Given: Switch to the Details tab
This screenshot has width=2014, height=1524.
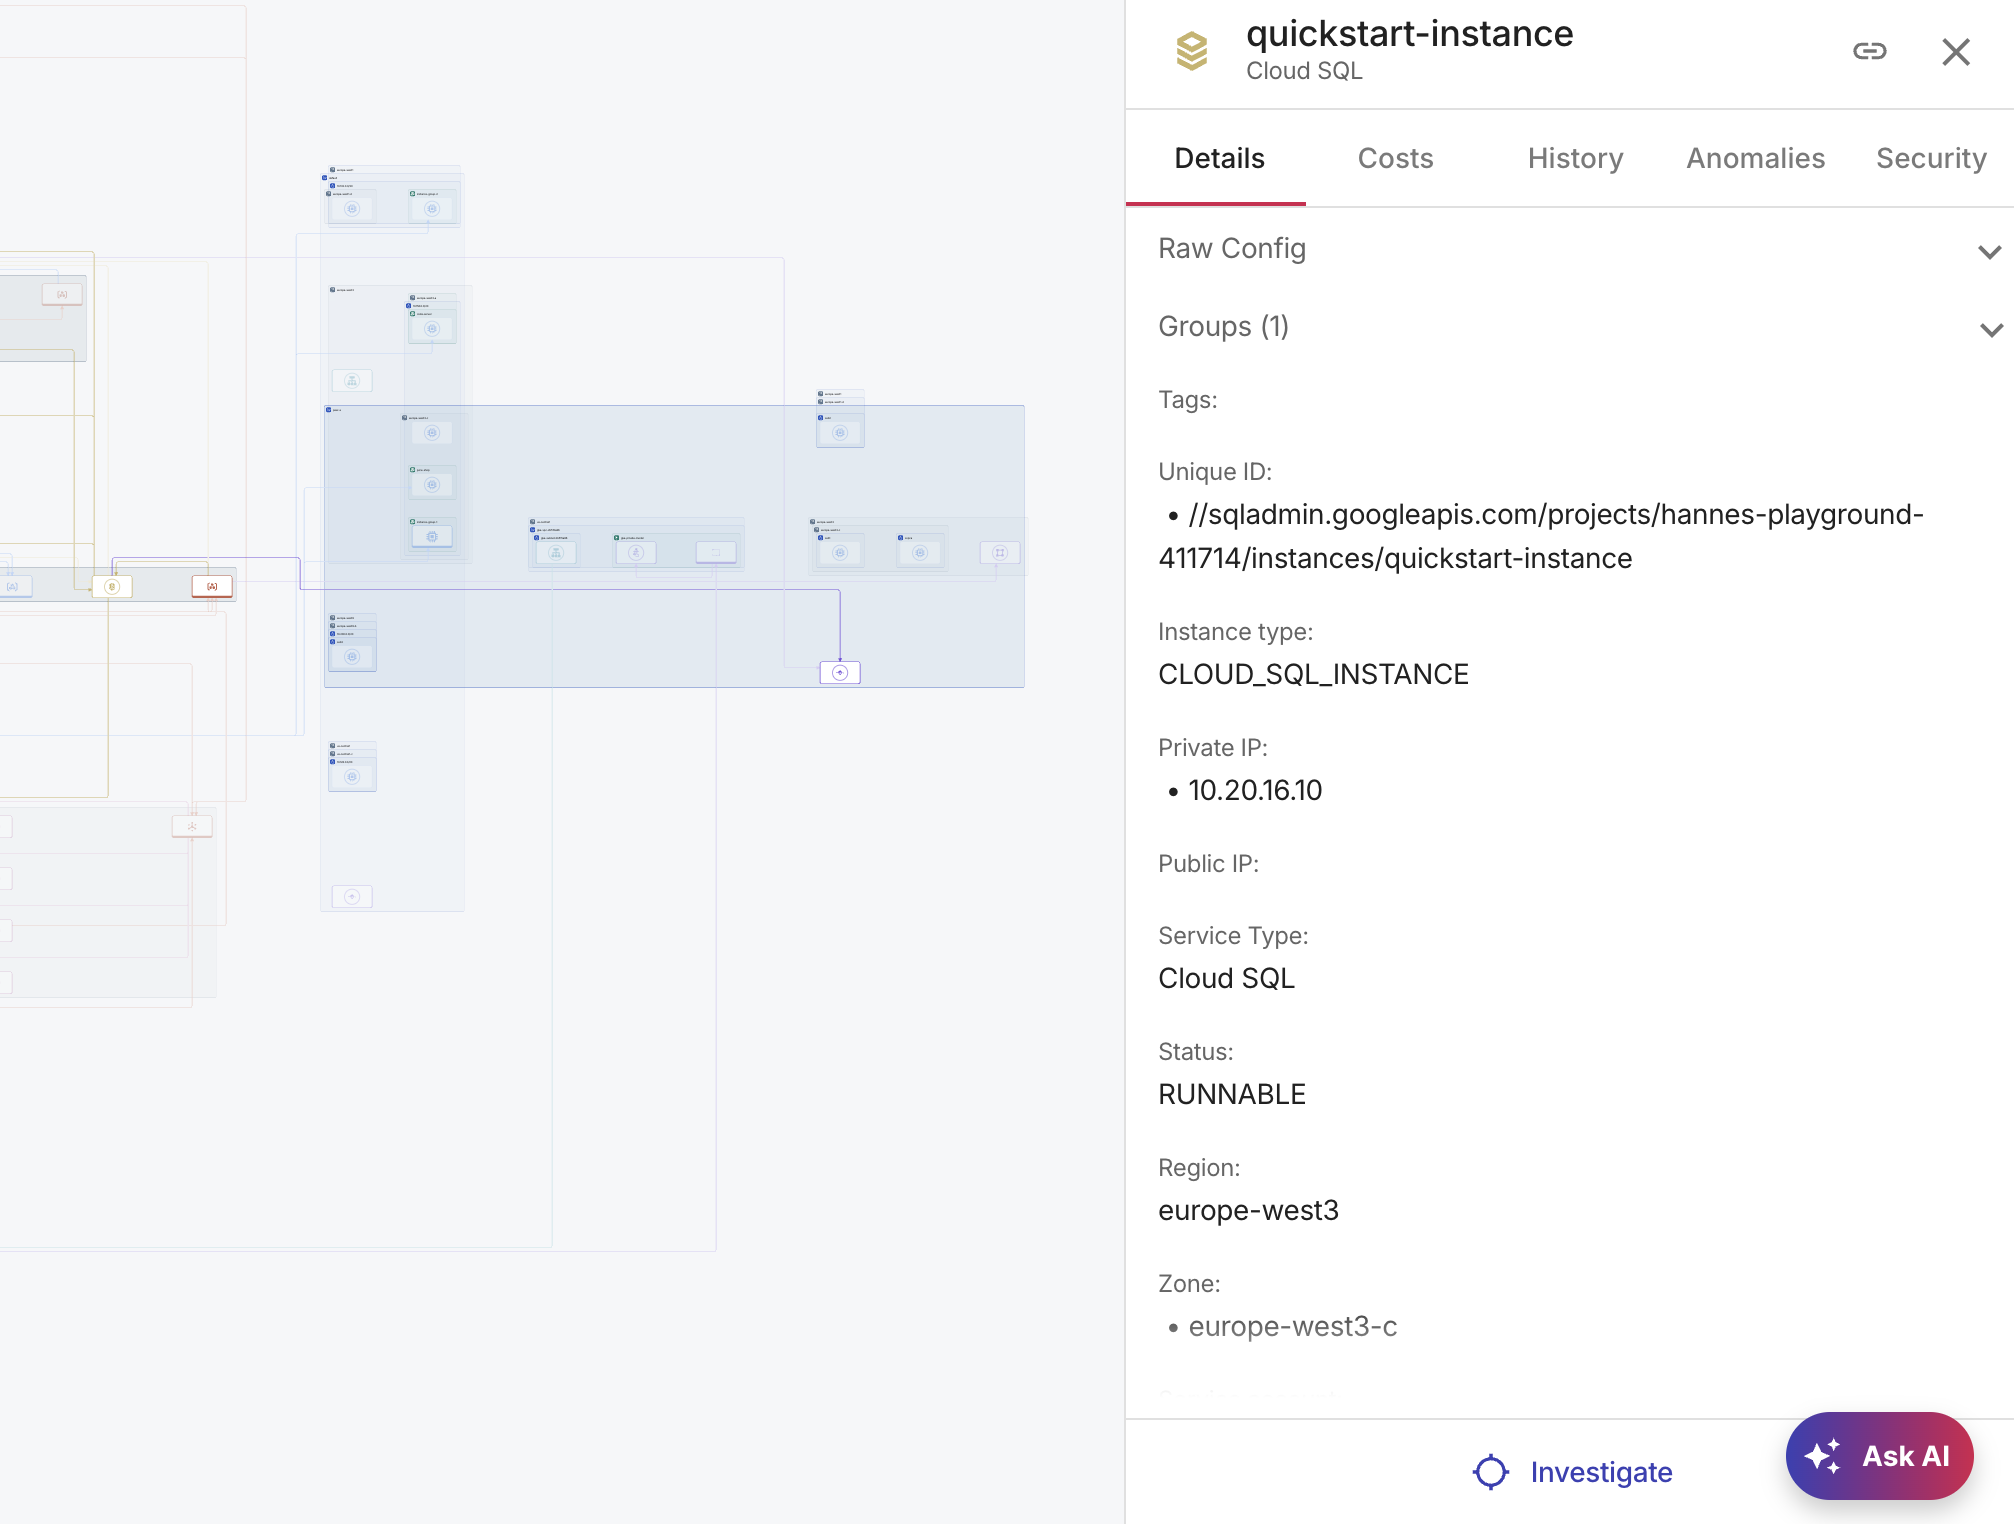Looking at the screenshot, I should click(1218, 158).
